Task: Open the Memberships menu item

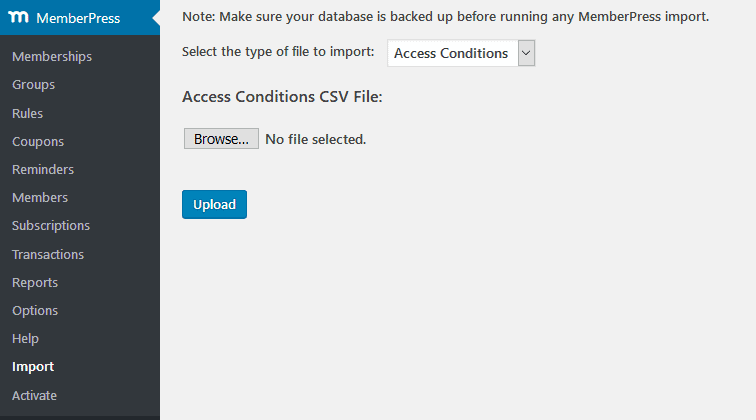Action: pyautogui.click(x=52, y=57)
